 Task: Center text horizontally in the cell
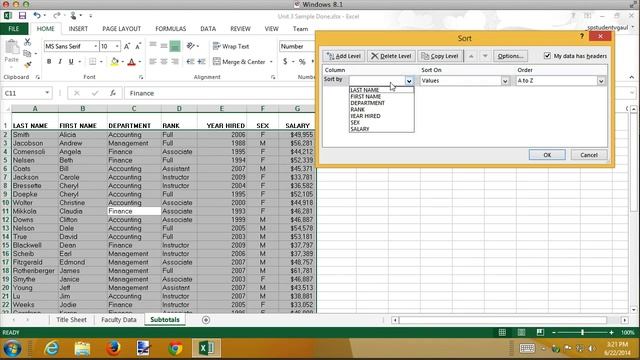tap(164, 62)
